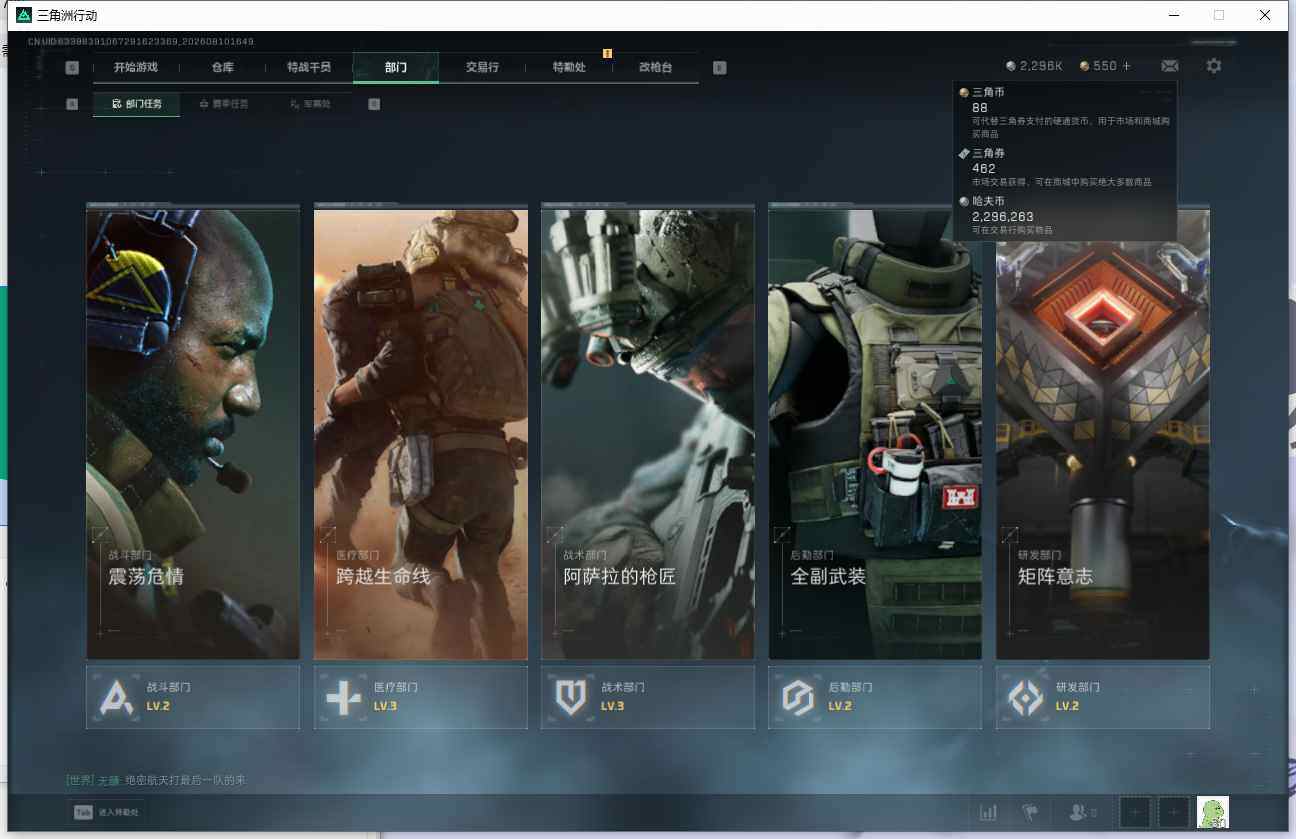
Task: Click the 哈夫币 label in tooltip
Action: [988, 201]
